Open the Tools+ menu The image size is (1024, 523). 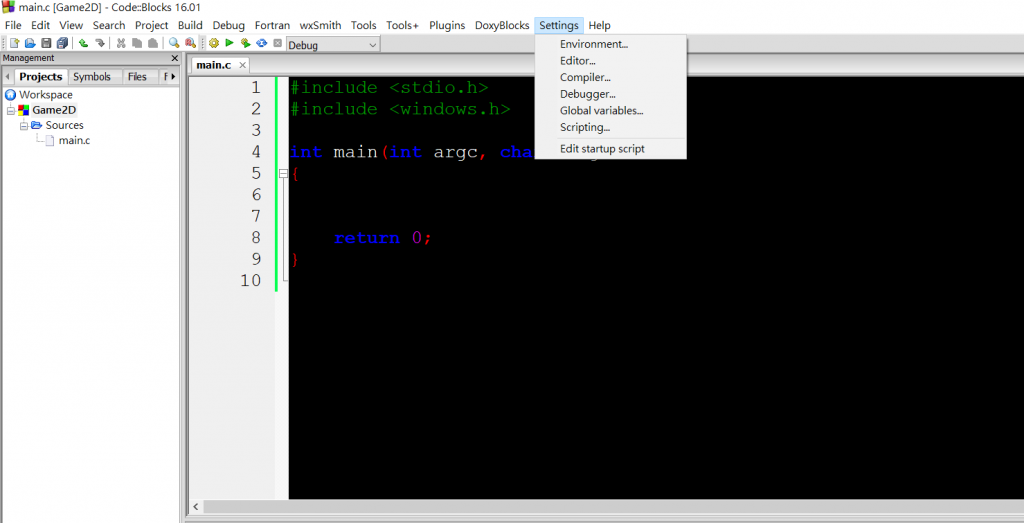[x=402, y=25]
